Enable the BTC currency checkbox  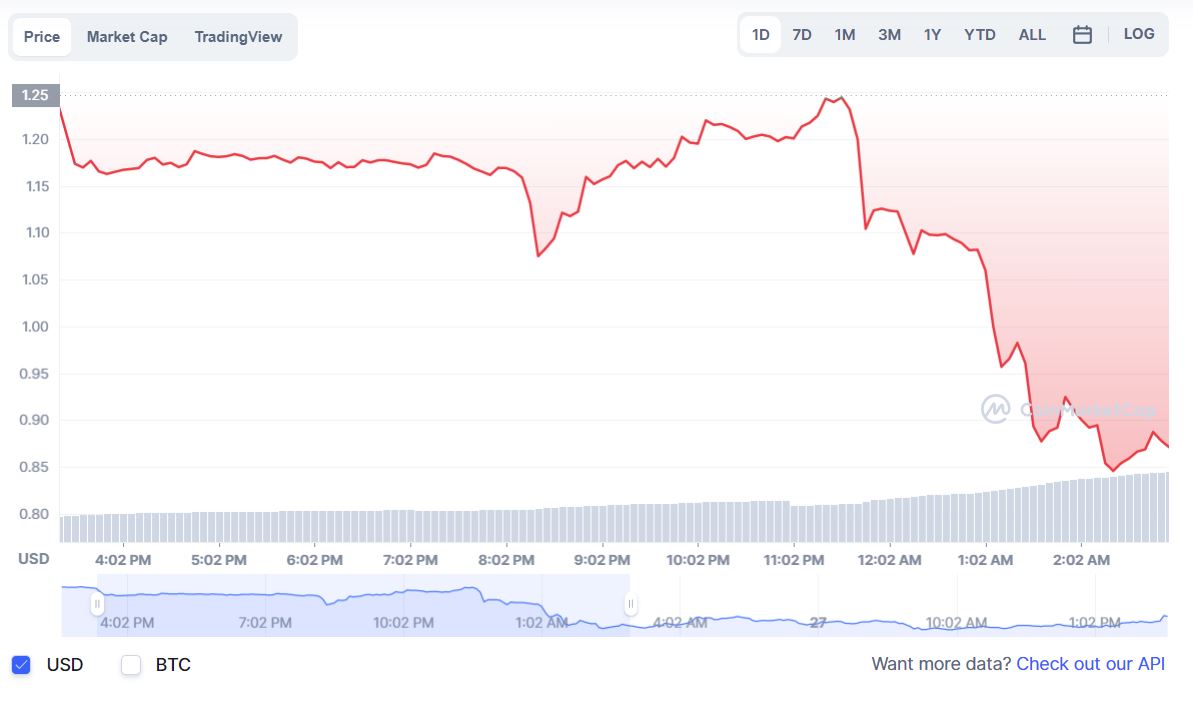[x=131, y=665]
